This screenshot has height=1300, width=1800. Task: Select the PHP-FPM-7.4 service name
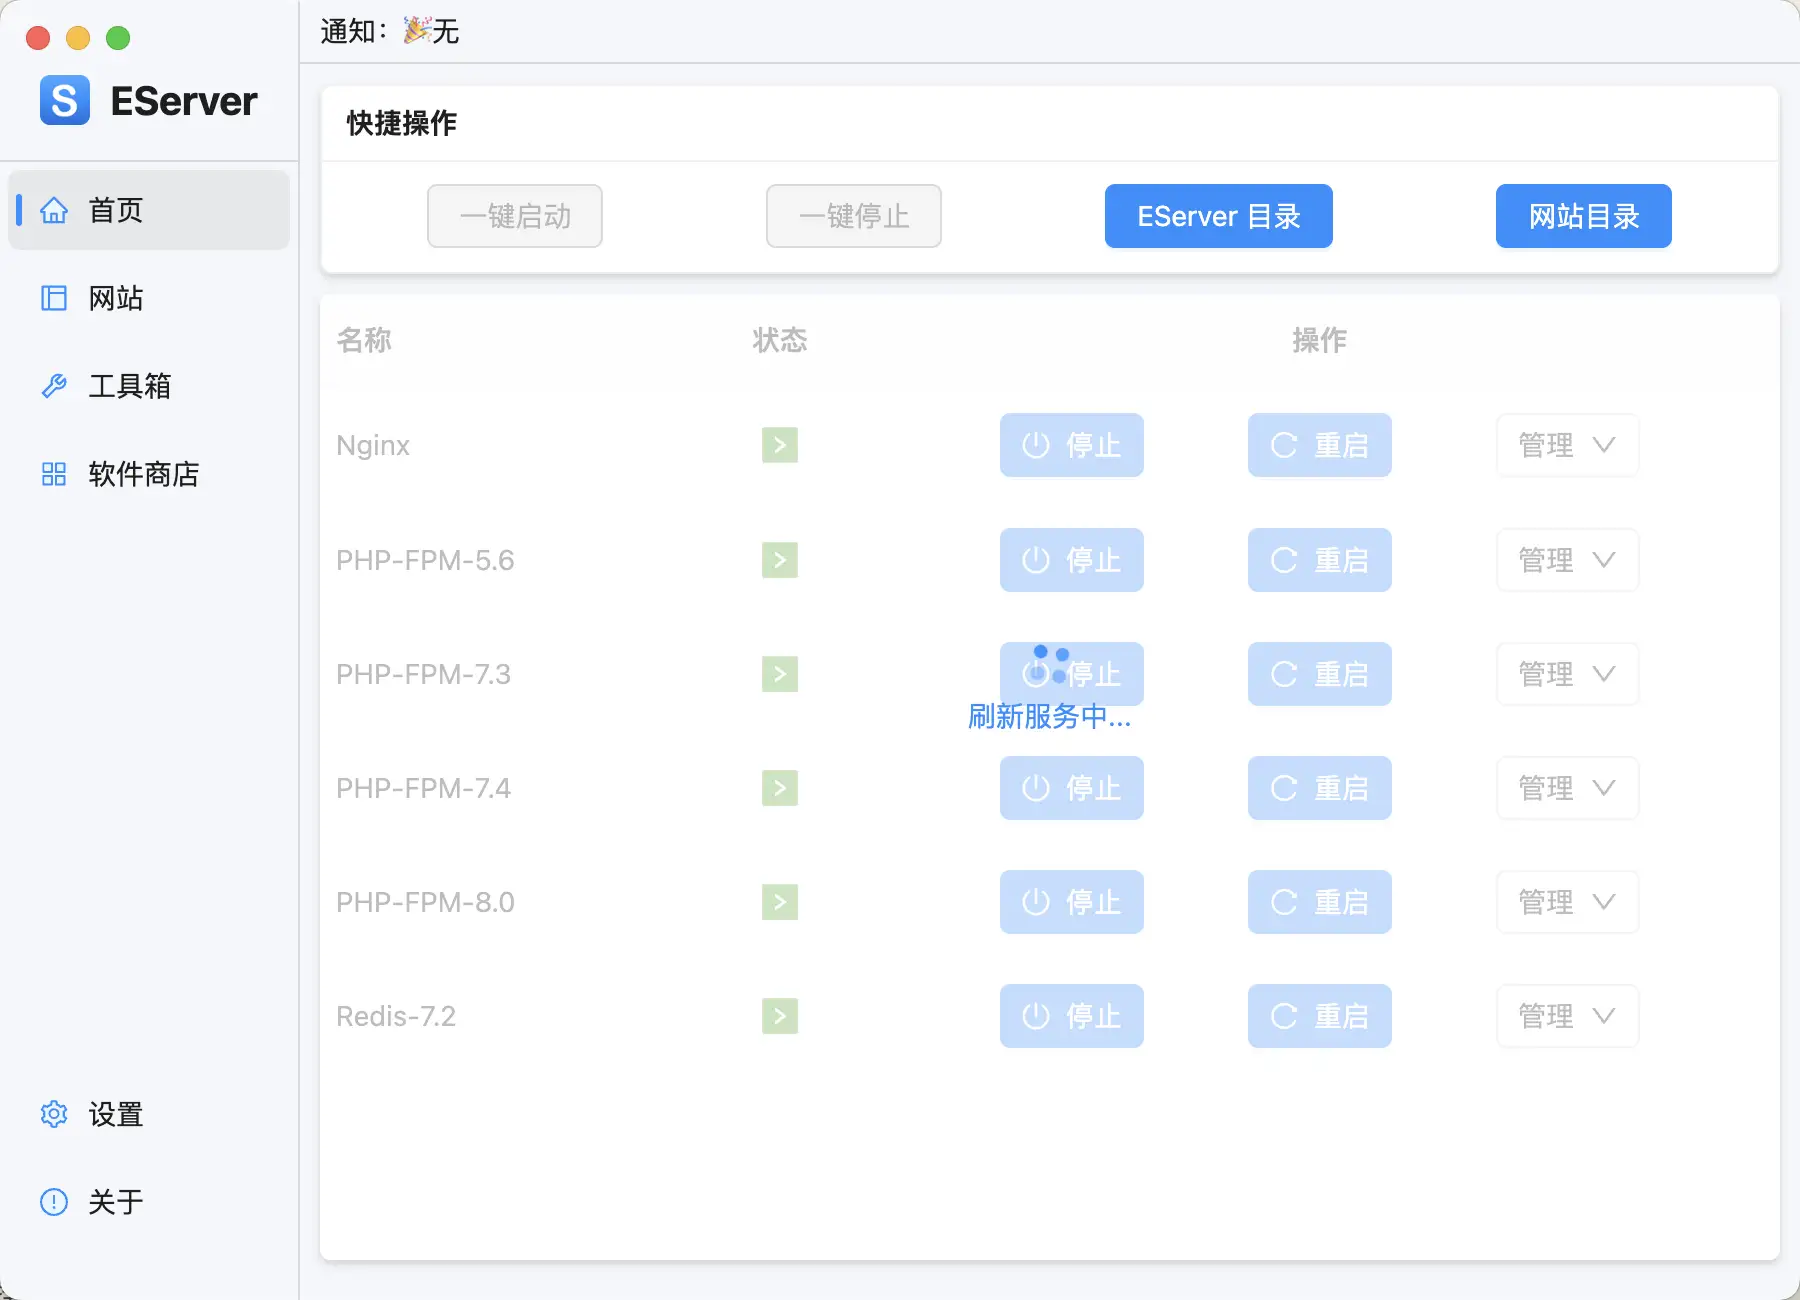point(423,788)
